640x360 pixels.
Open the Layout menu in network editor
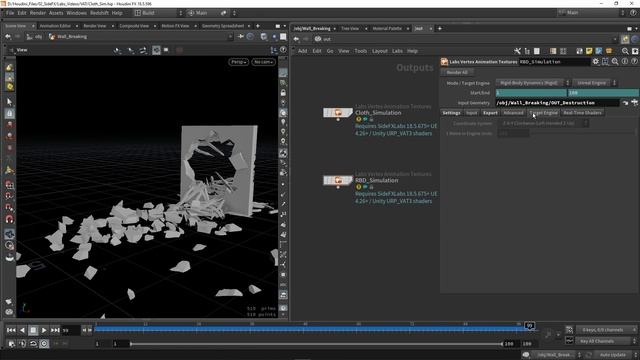[x=380, y=51]
